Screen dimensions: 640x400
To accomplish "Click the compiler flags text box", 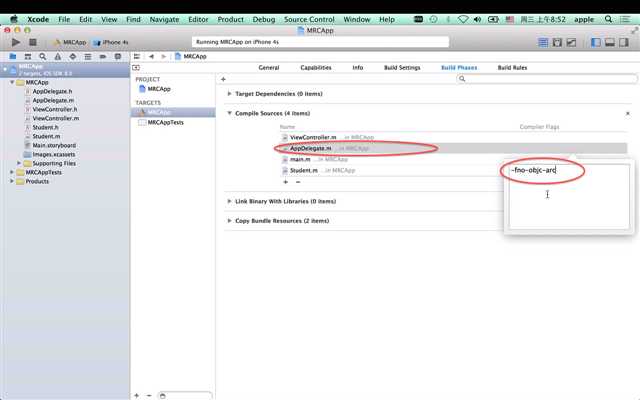I will coord(569,196).
